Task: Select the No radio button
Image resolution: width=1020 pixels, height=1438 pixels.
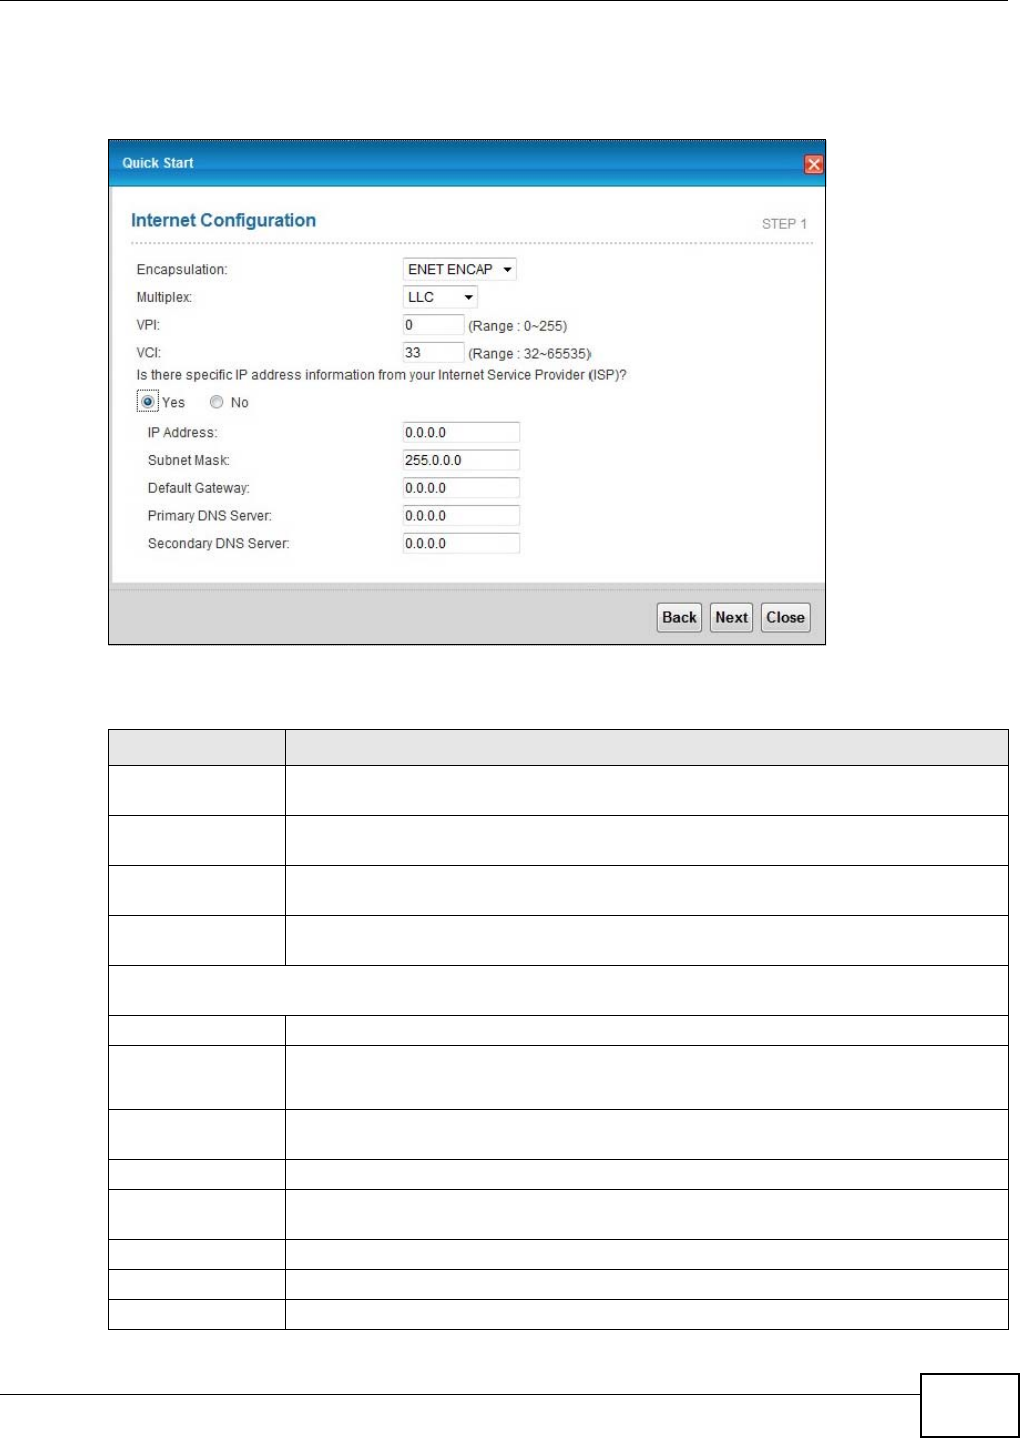Action: tap(216, 402)
